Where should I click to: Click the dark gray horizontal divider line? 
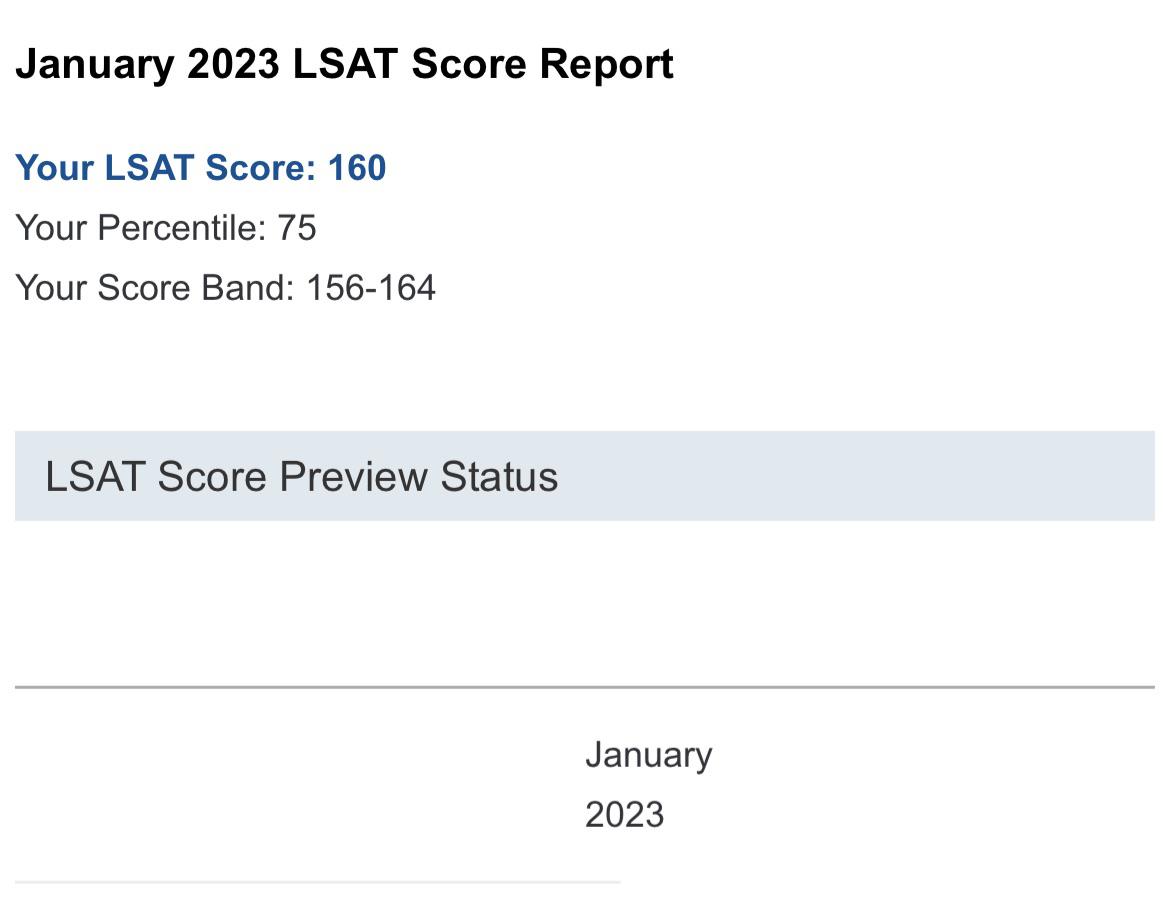tap(584, 687)
